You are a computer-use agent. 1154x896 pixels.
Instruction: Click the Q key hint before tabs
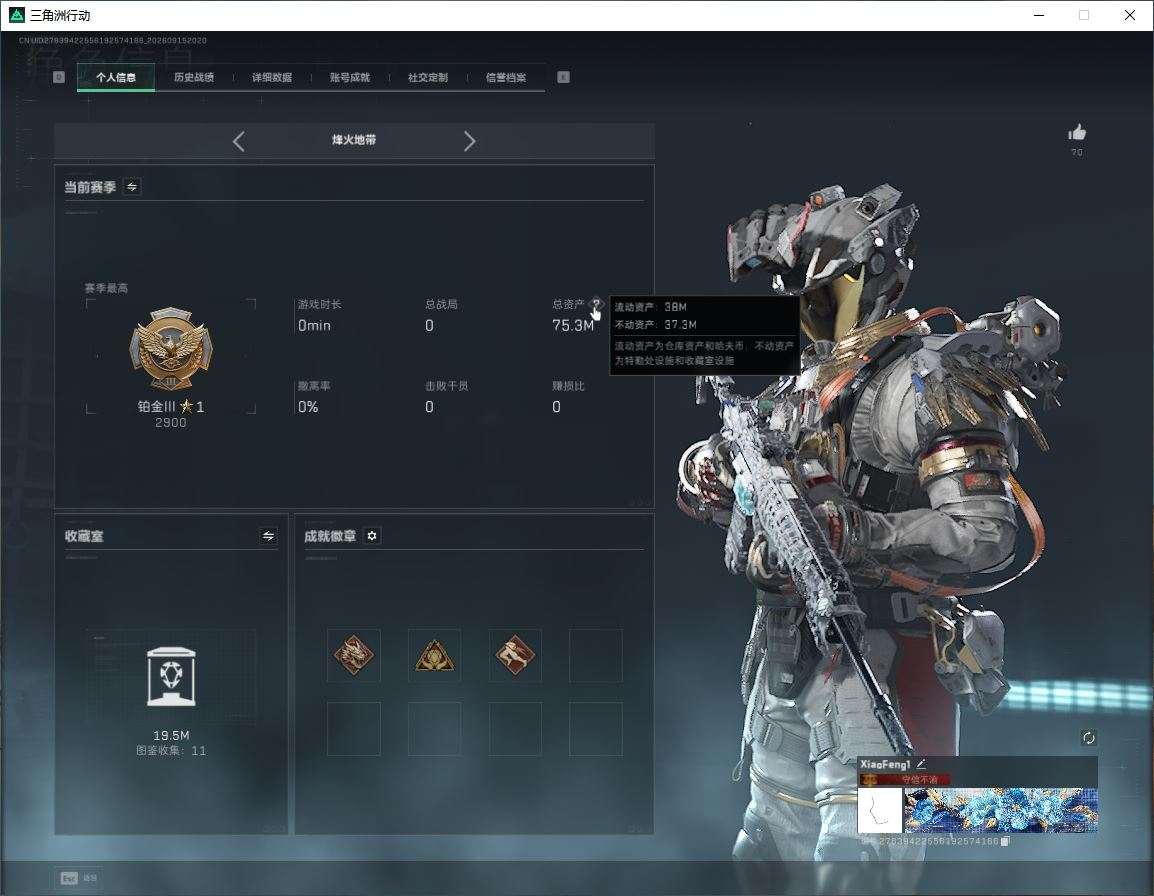59,77
